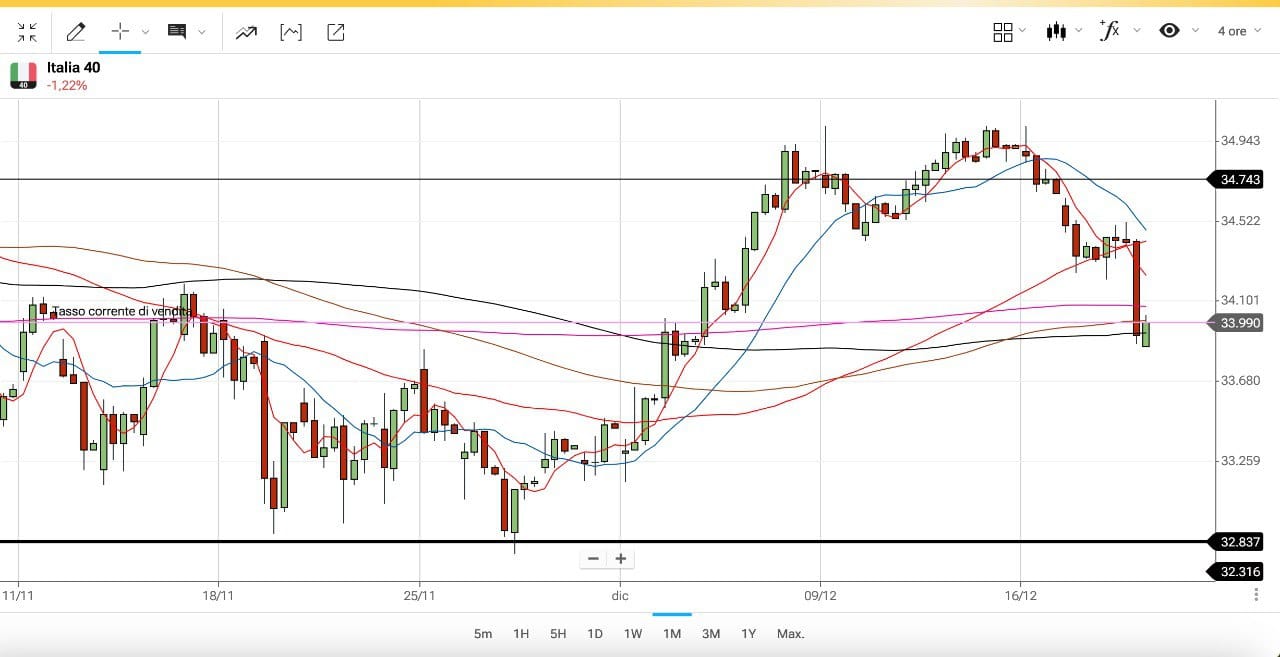
Task: Expand the arrow next to the comment tool
Action: [x=202, y=32]
